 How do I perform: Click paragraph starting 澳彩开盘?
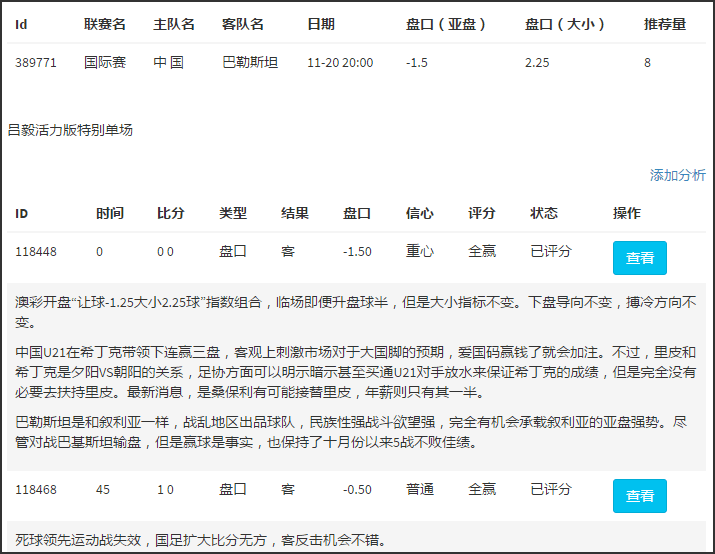coord(356,312)
